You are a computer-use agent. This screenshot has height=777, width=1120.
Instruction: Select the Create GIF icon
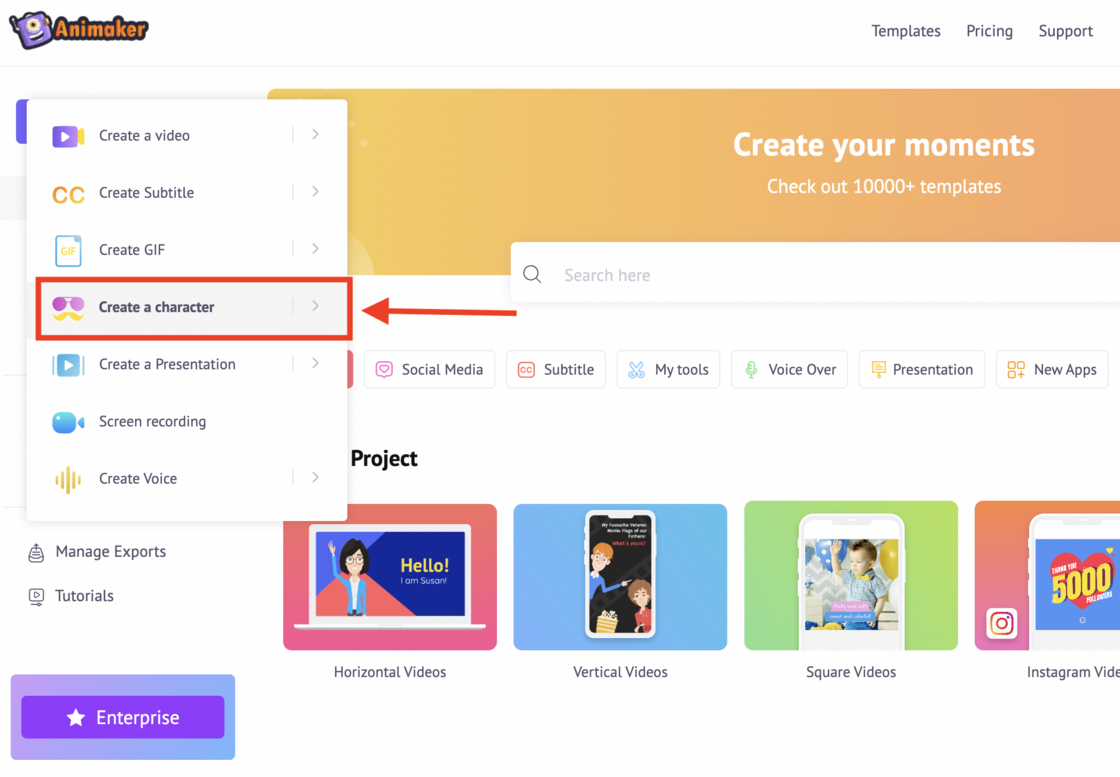(x=66, y=250)
